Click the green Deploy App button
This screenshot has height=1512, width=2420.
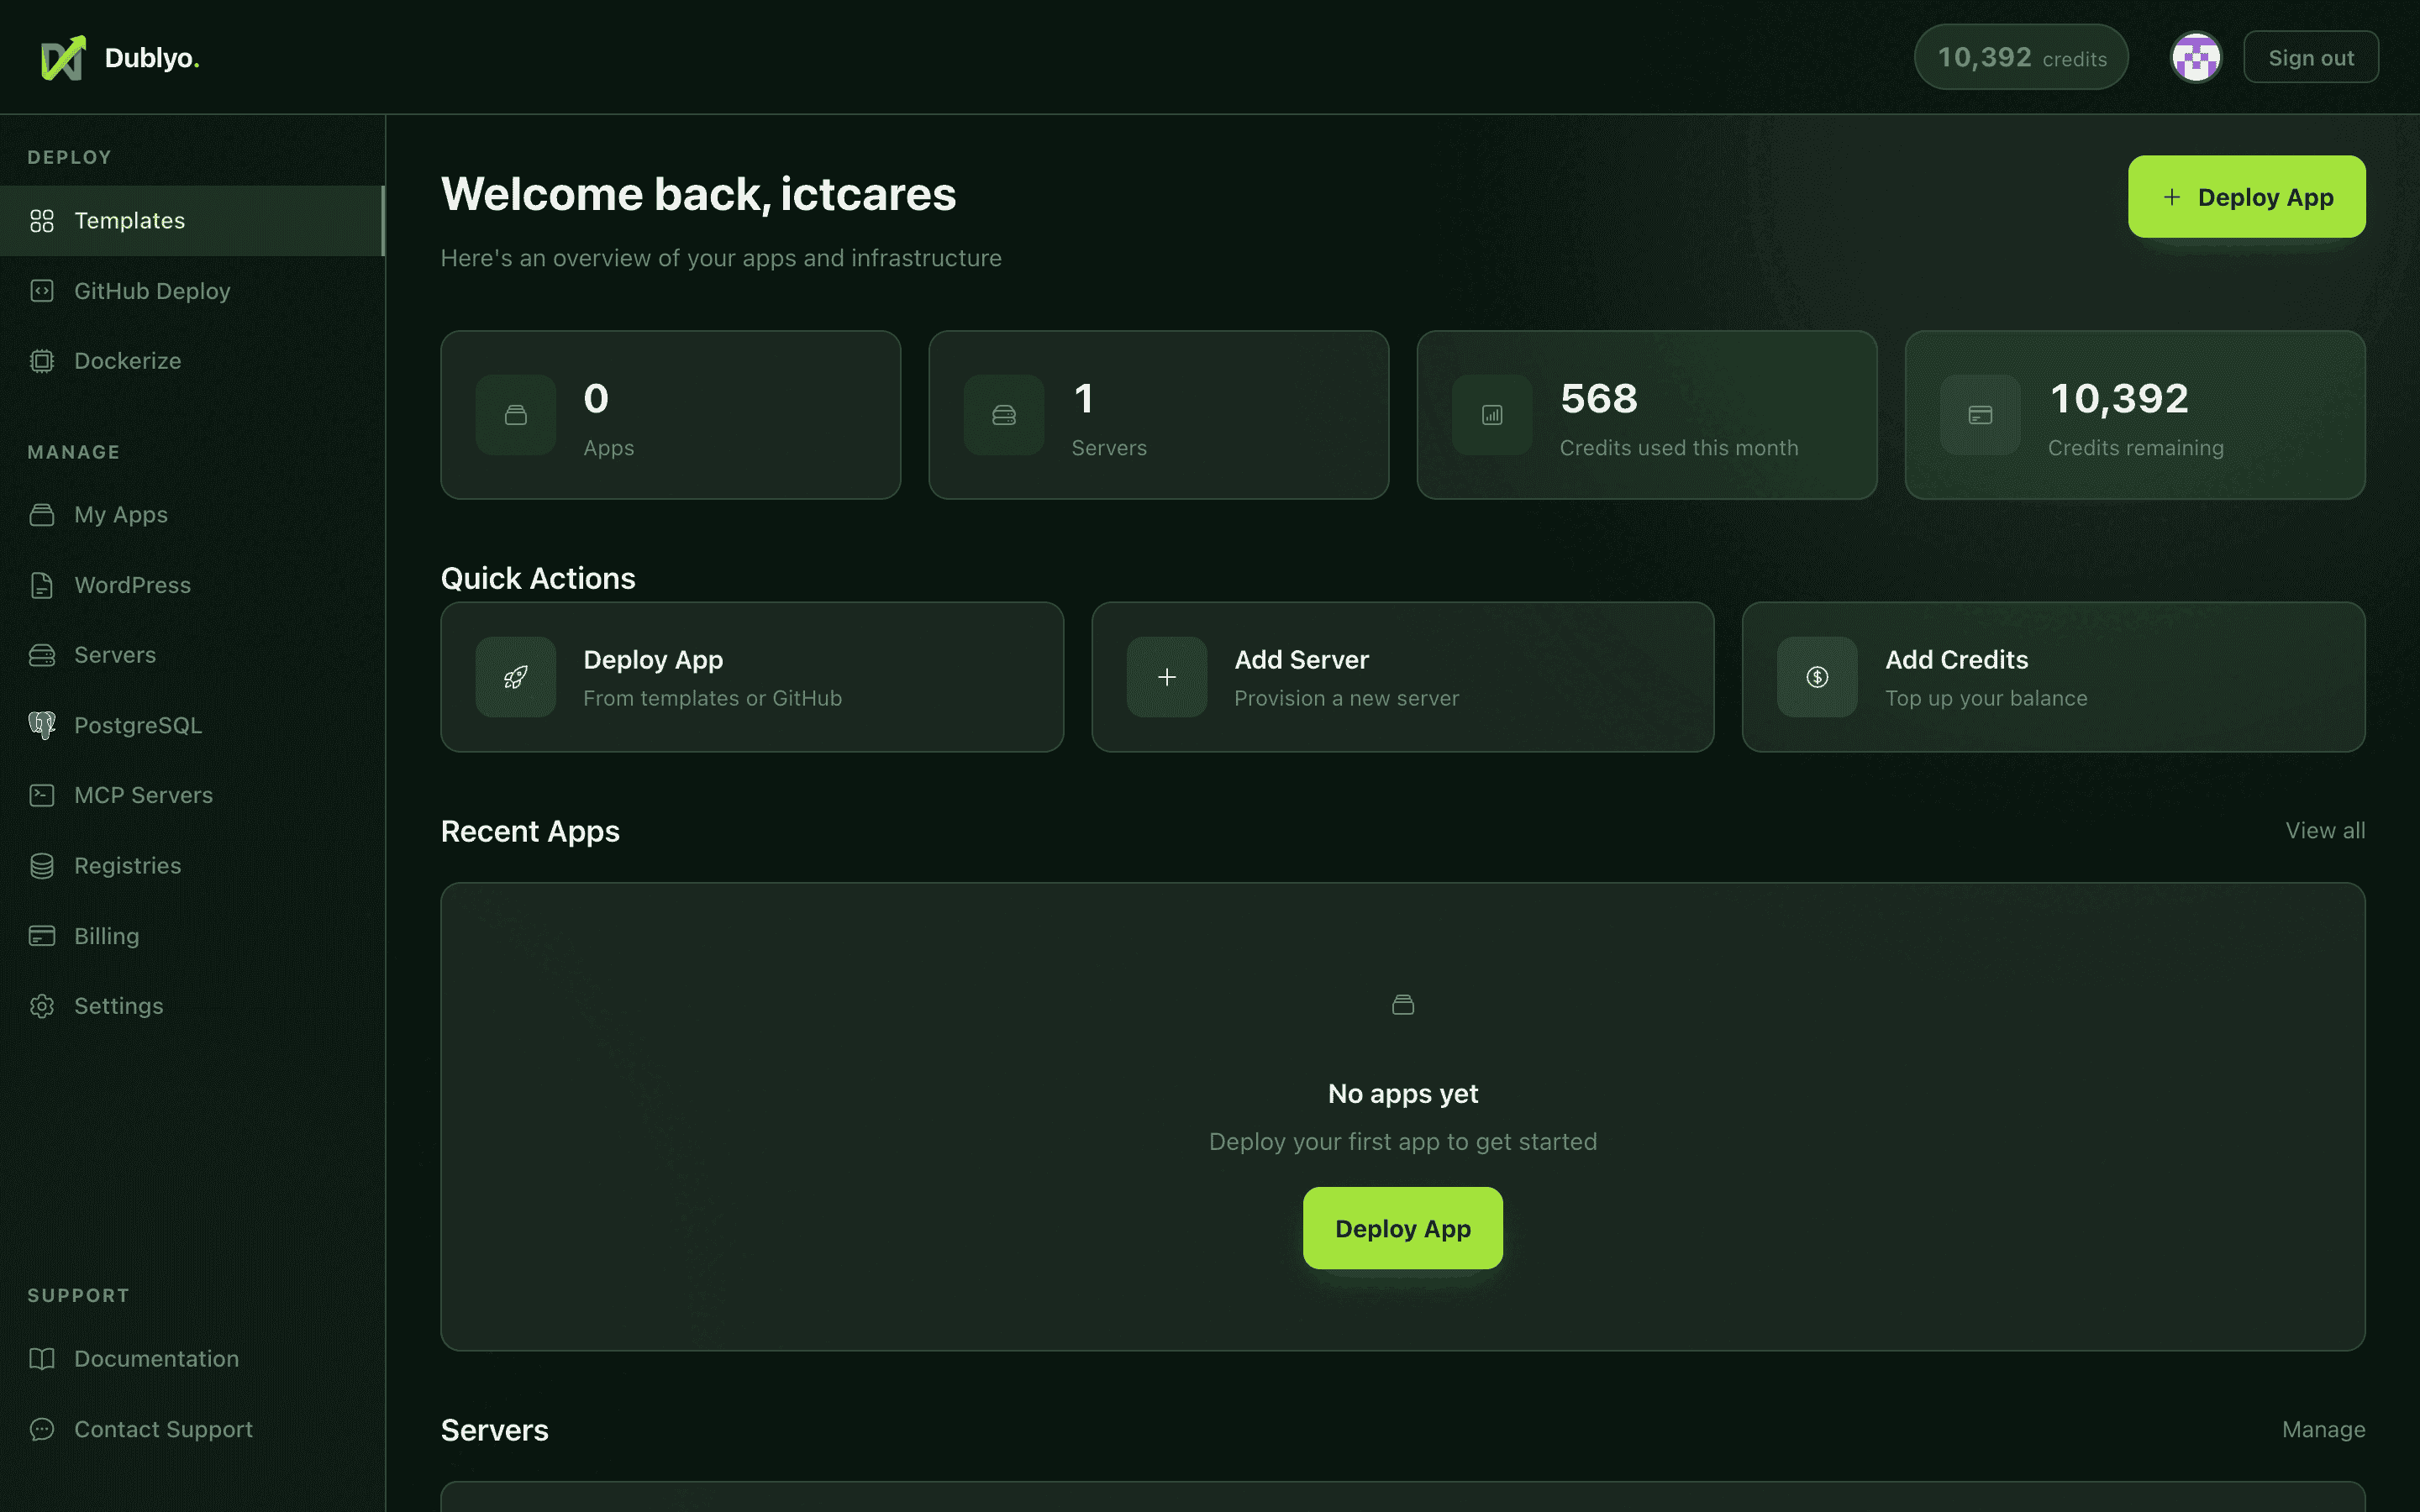point(2246,196)
